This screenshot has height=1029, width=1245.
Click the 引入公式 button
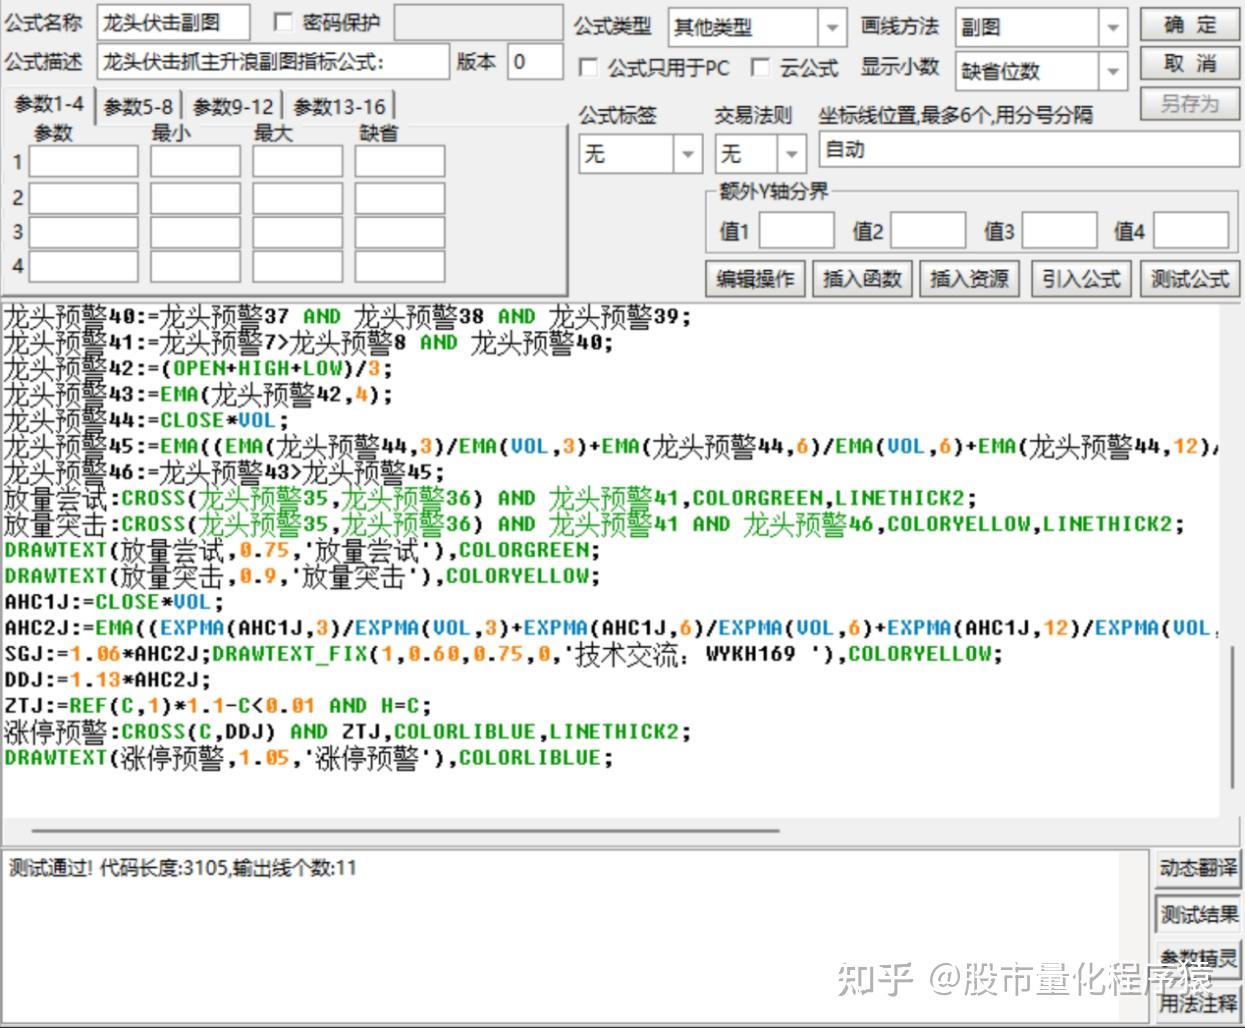click(x=1081, y=279)
